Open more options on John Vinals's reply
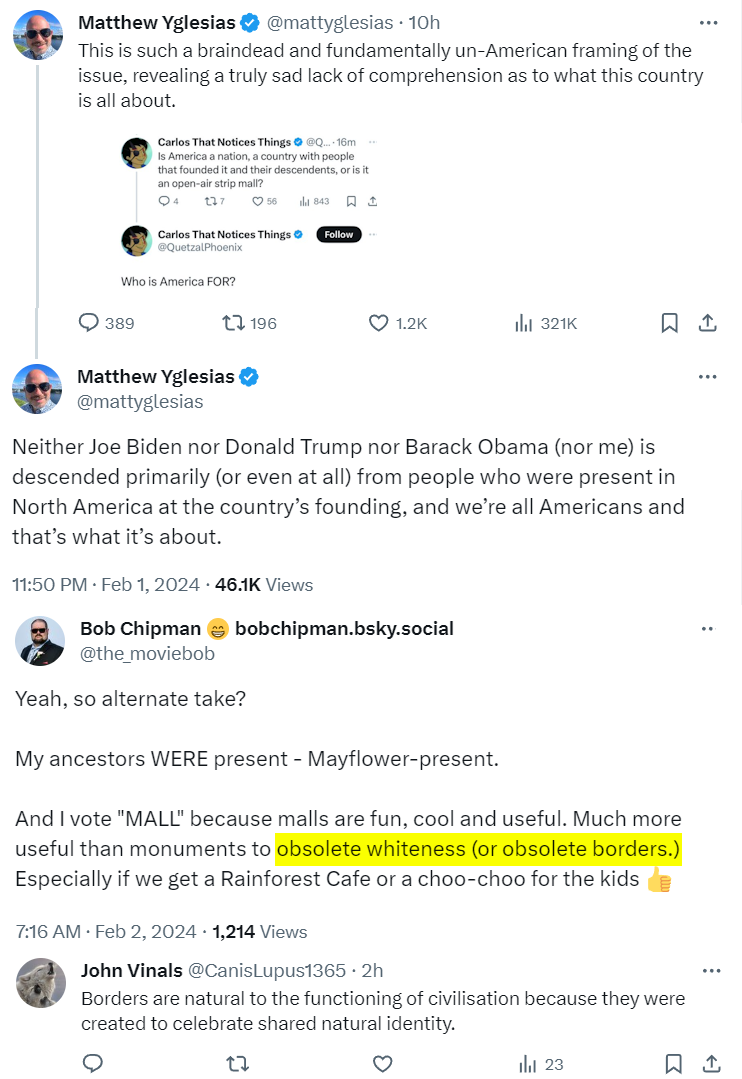This screenshot has width=742, height=1079. point(711,970)
